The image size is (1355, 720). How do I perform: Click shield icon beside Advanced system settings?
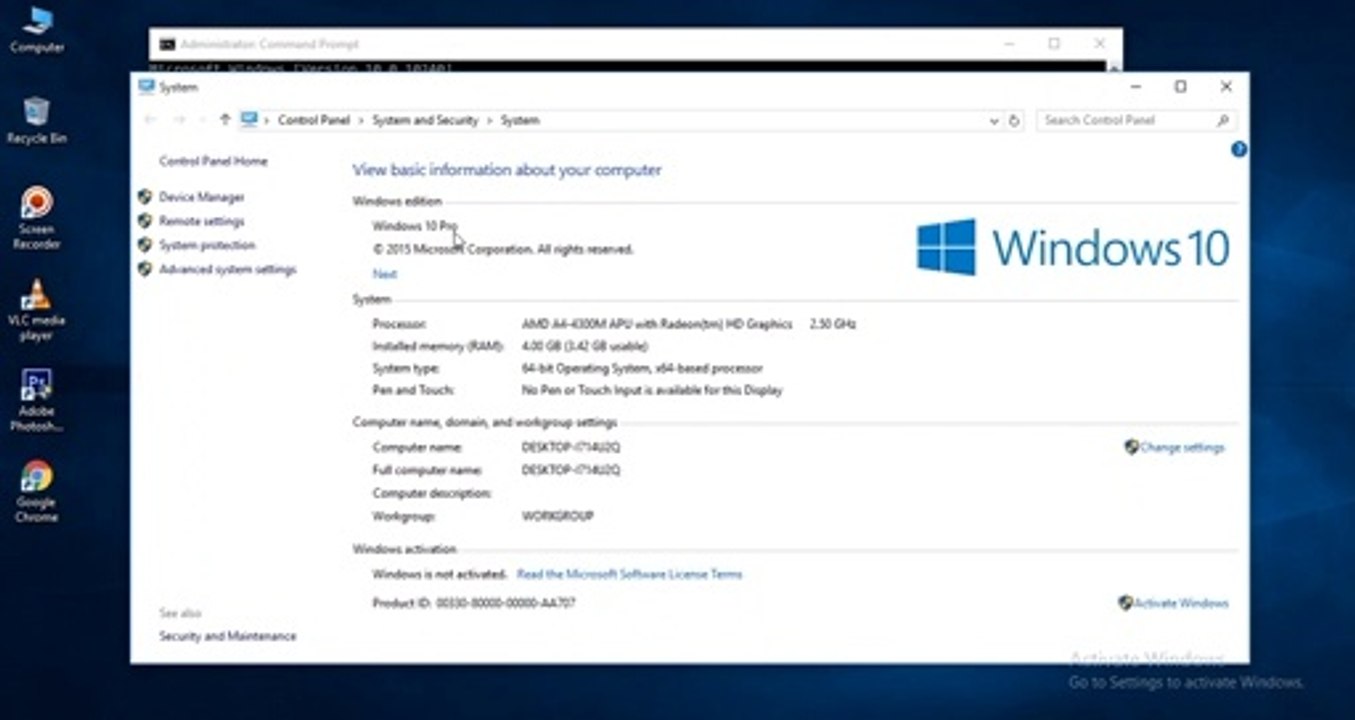(145, 269)
